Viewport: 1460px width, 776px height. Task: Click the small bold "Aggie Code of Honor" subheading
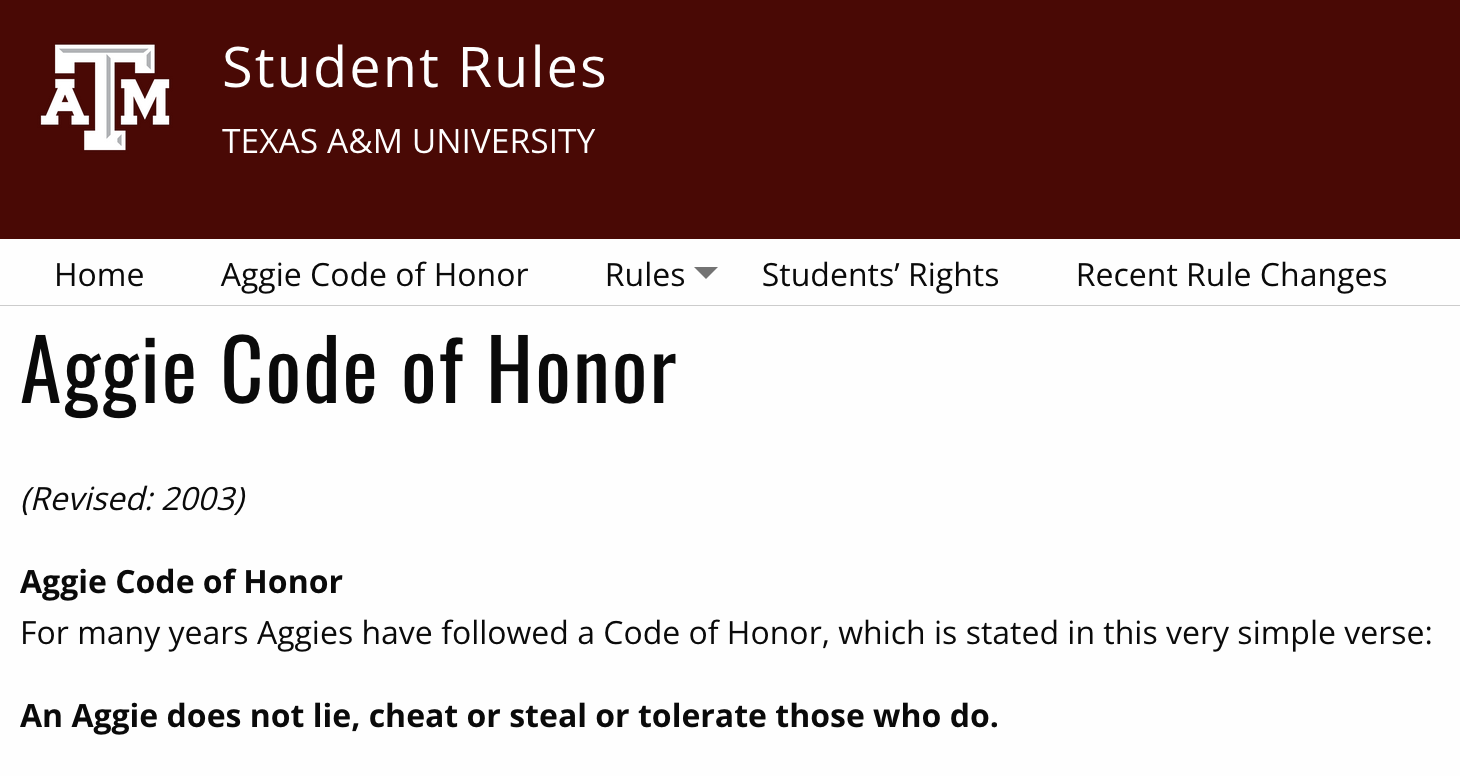181,582
